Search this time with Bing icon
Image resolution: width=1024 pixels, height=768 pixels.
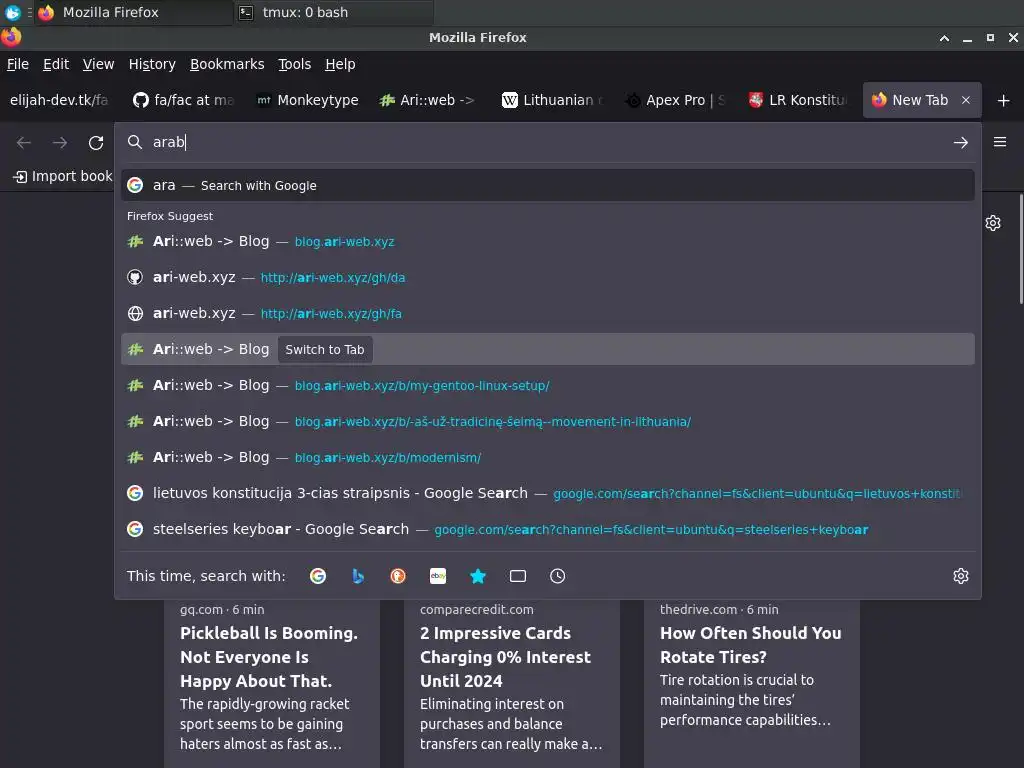tap(358, 576)
